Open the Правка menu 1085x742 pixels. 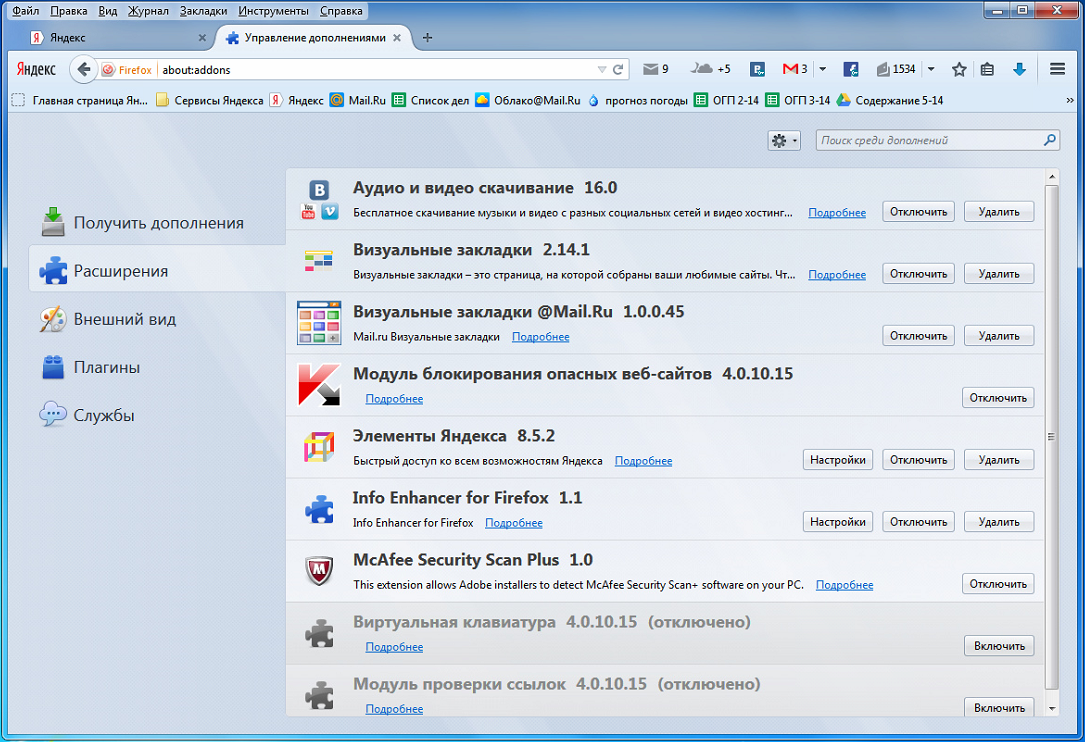(x=69, y=11)
